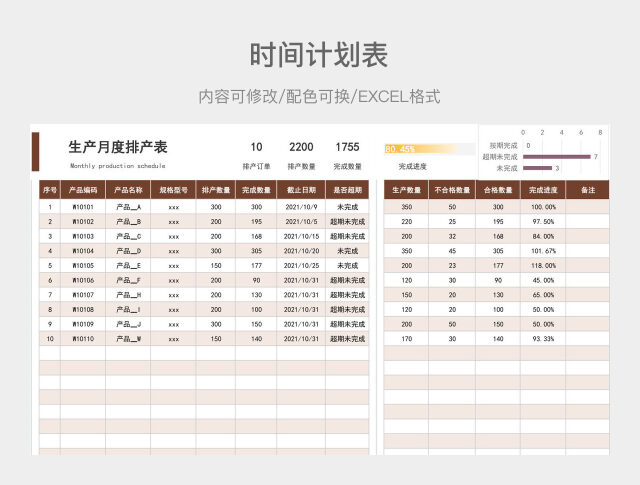
Task: Click the 93.33% progress cell
Action: pyautogui.click(x=543, y=339)
